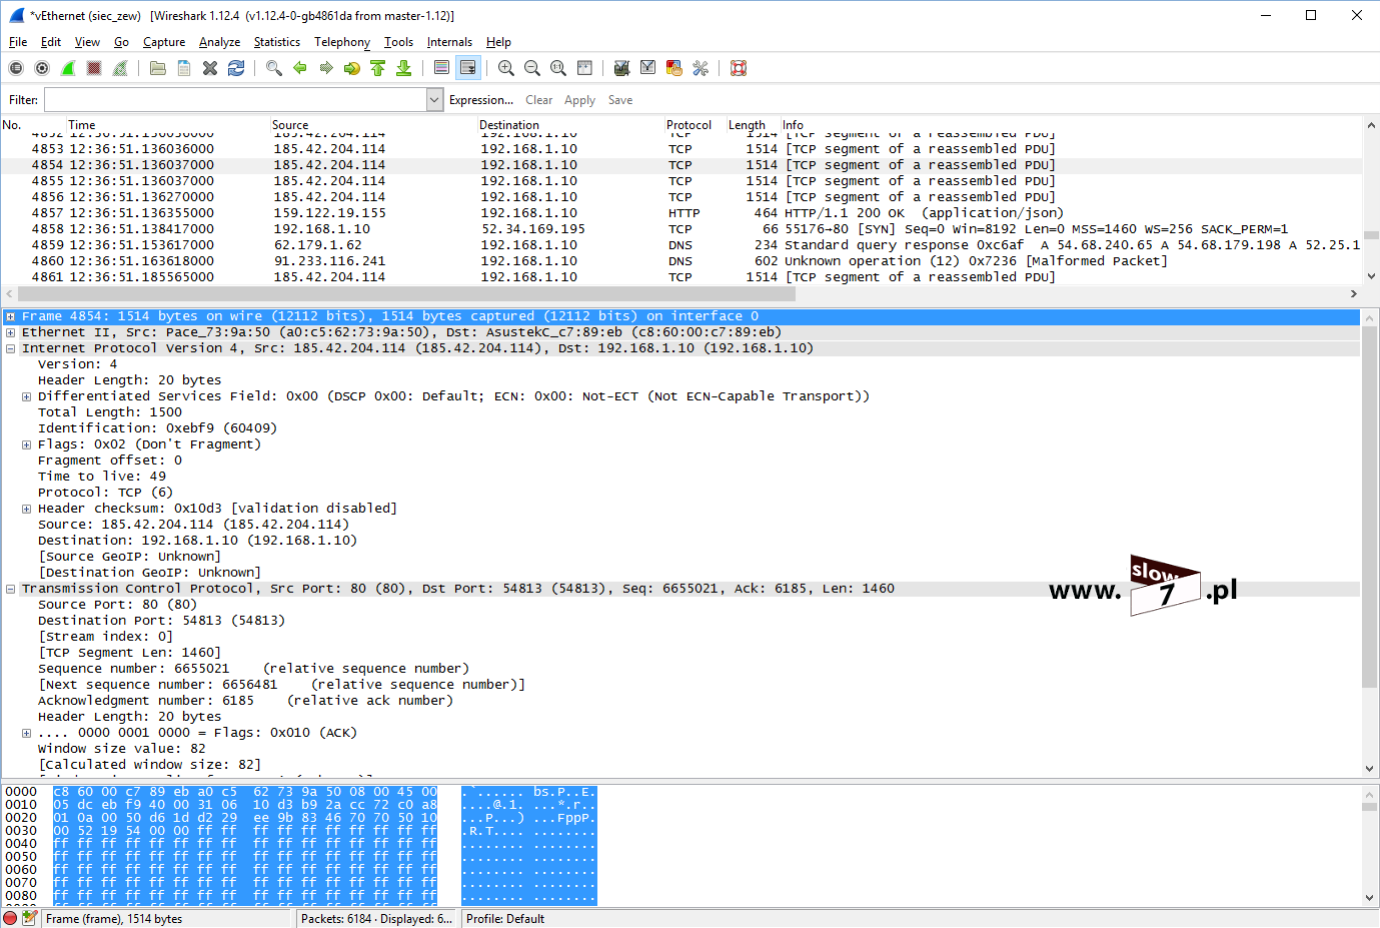Select the 'Total Length: 1500' line

point(110,412)
